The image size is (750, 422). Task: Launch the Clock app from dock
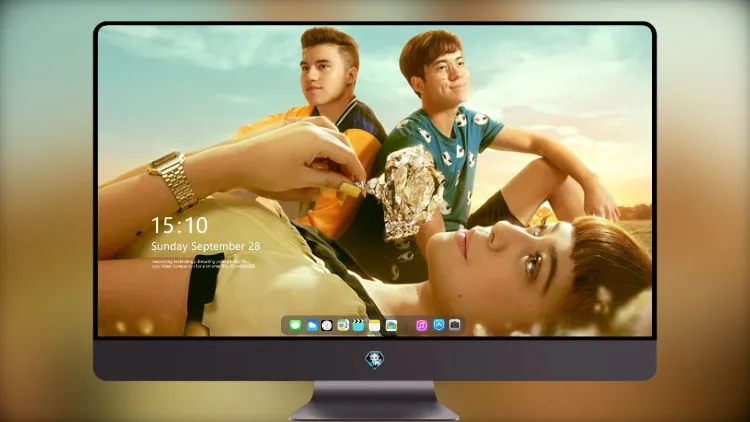pyautogui.click(x=327, y=326)
